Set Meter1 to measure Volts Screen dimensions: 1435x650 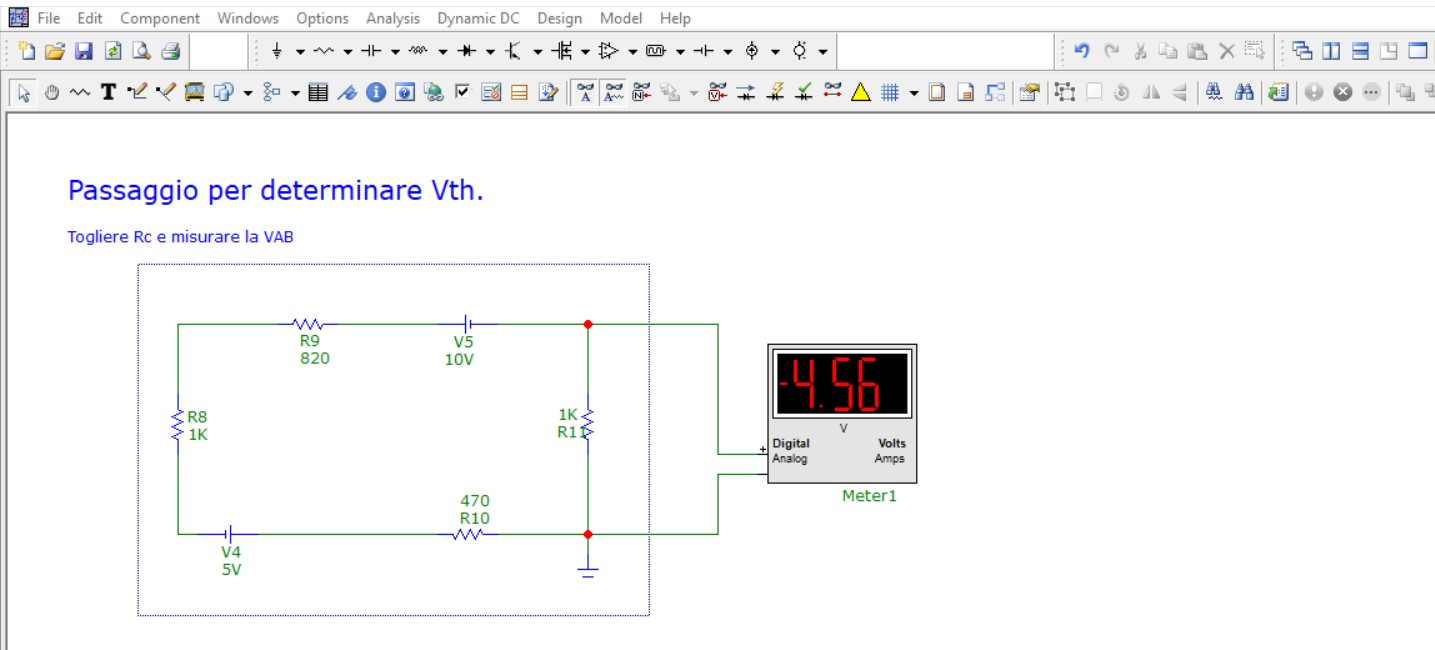[x=891, y=443]
